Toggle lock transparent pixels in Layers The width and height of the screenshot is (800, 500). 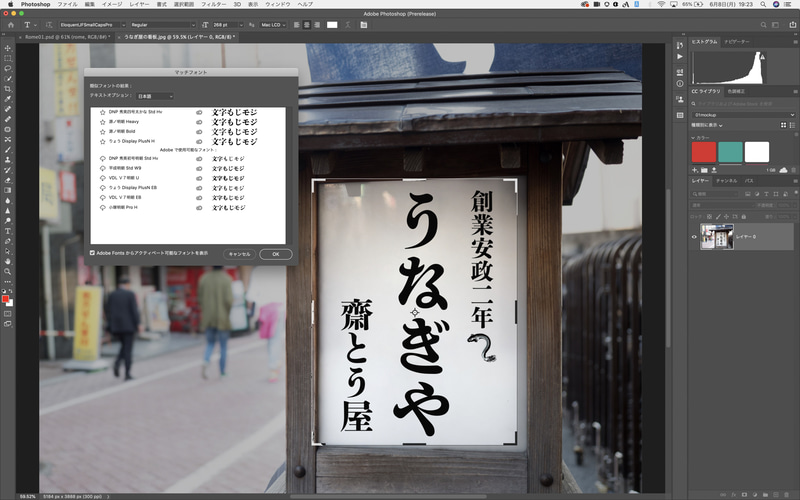pos(709,217)
